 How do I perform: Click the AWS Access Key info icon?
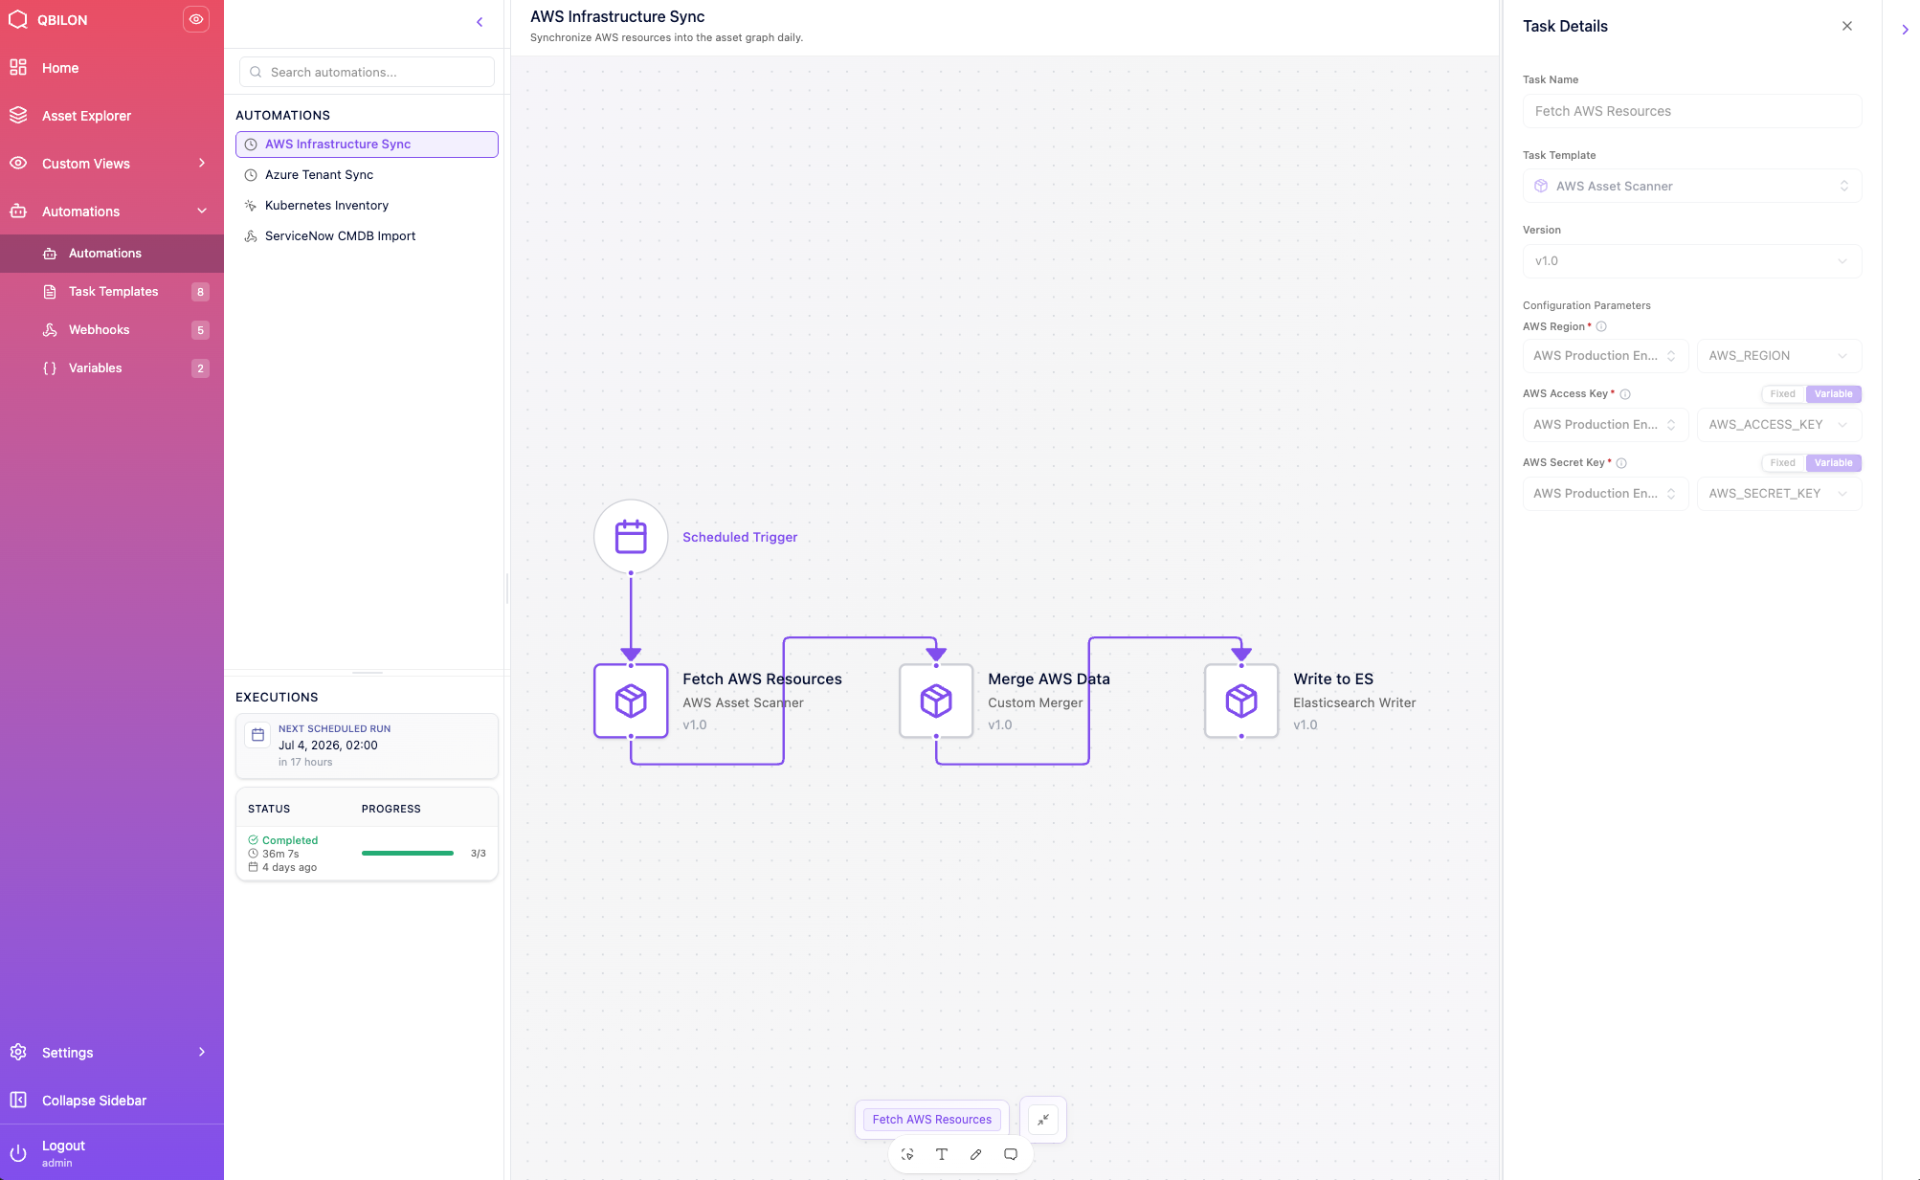point(1625,394)
